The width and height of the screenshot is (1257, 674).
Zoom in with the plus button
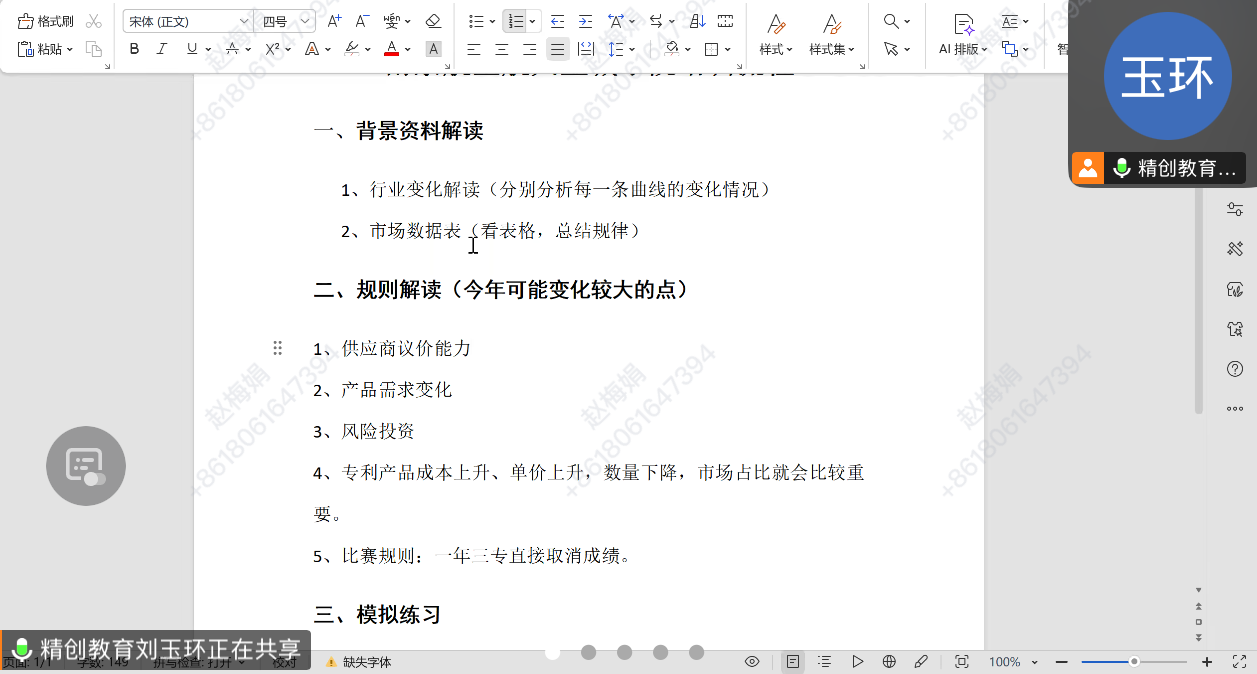pos(1207,662)
